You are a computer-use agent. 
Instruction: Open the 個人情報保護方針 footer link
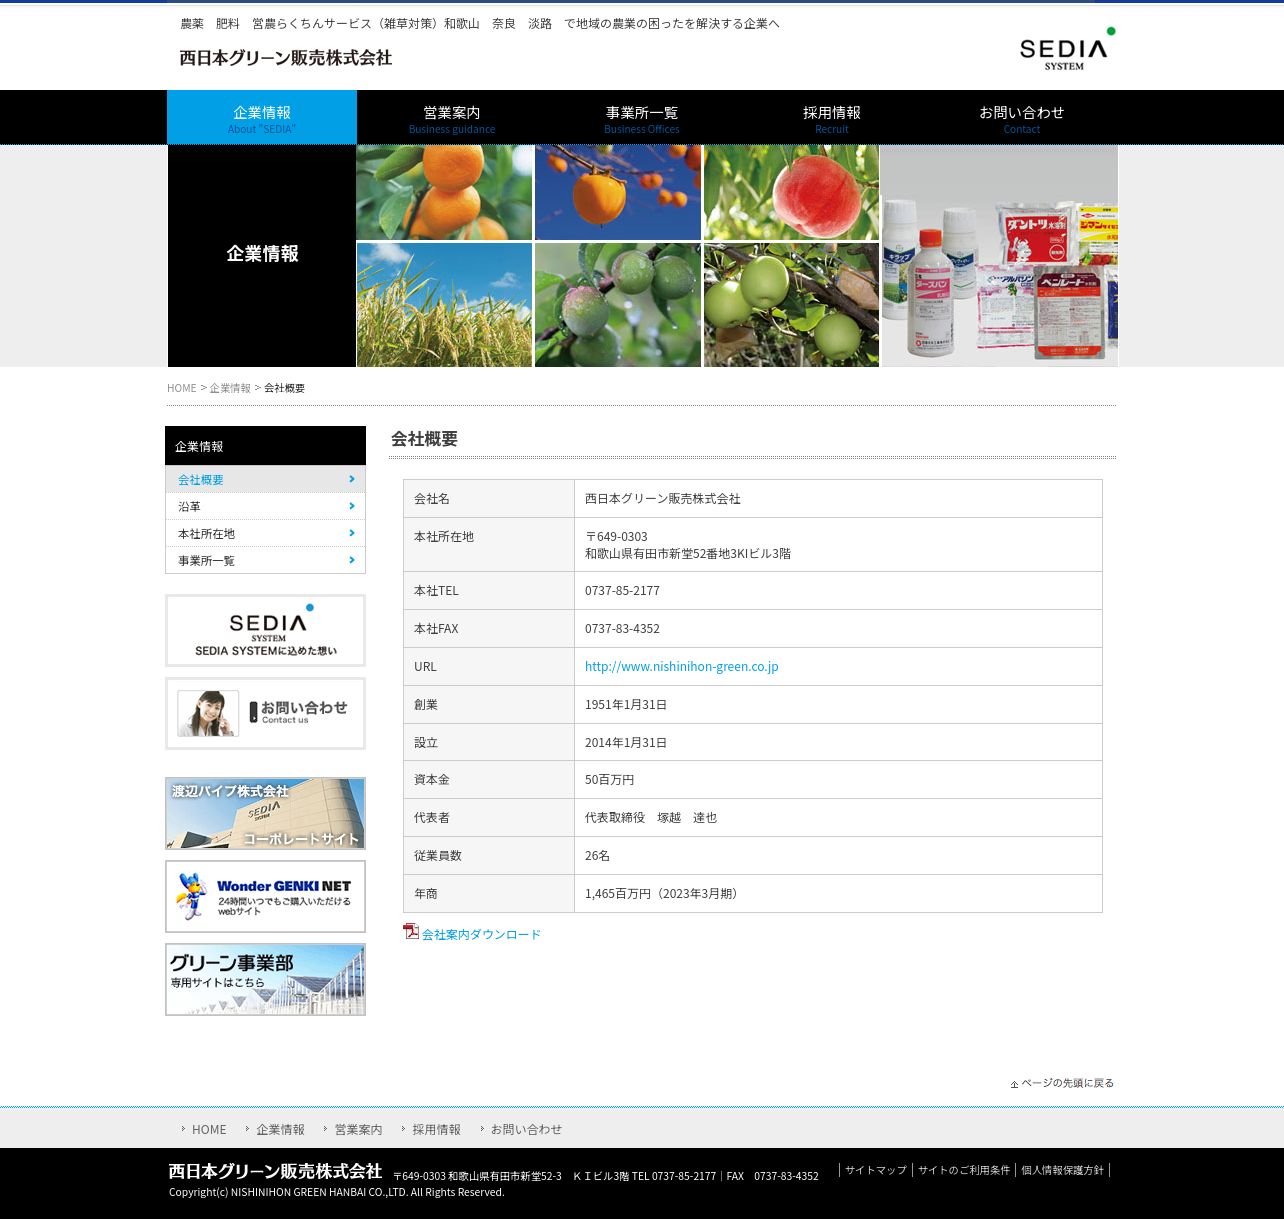coord(1063,1170)
